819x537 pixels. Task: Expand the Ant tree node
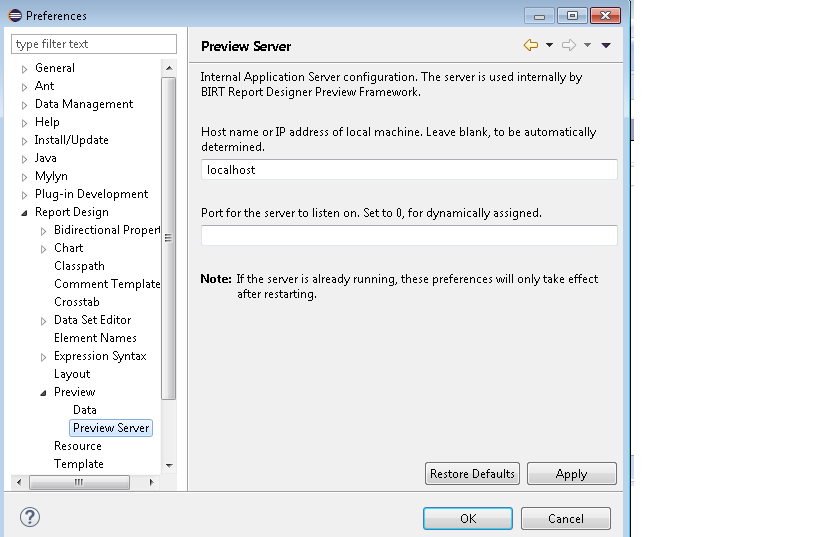click(x=24, y=87)
